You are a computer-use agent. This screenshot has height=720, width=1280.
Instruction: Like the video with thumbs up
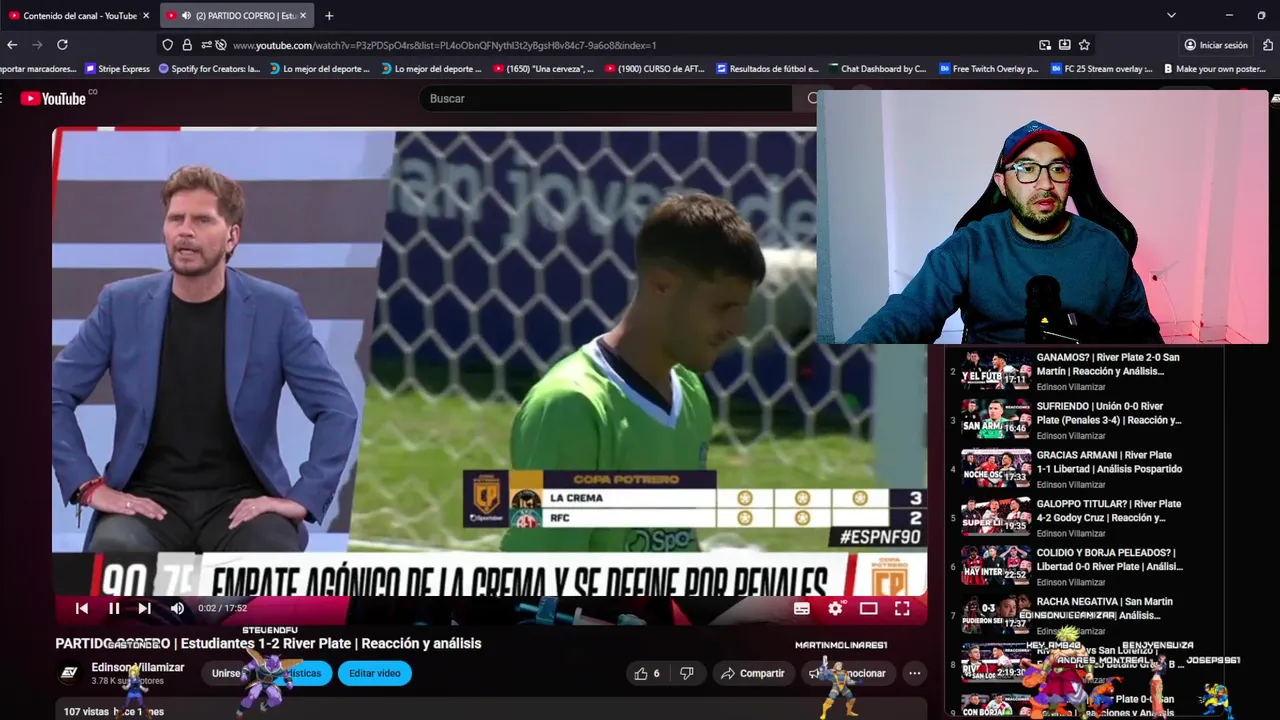click(x=648, y=673)
